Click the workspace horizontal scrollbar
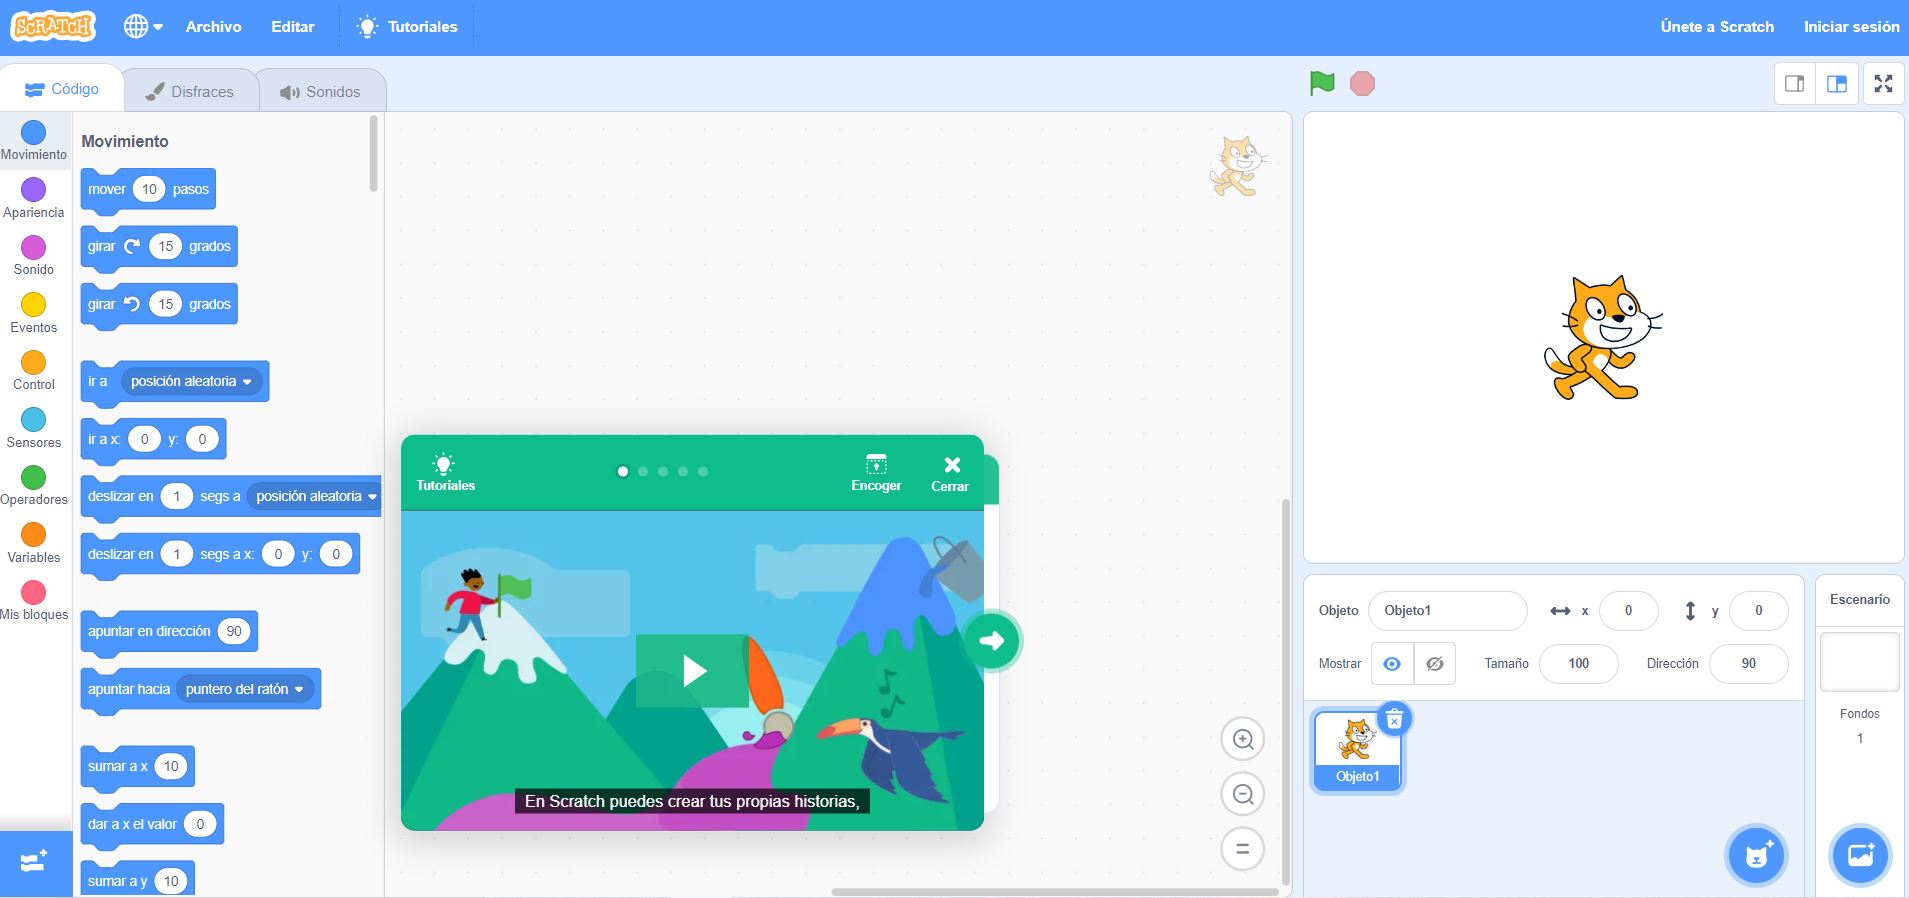This screenshot has height=898, width=1909. tap(1055, 891)
